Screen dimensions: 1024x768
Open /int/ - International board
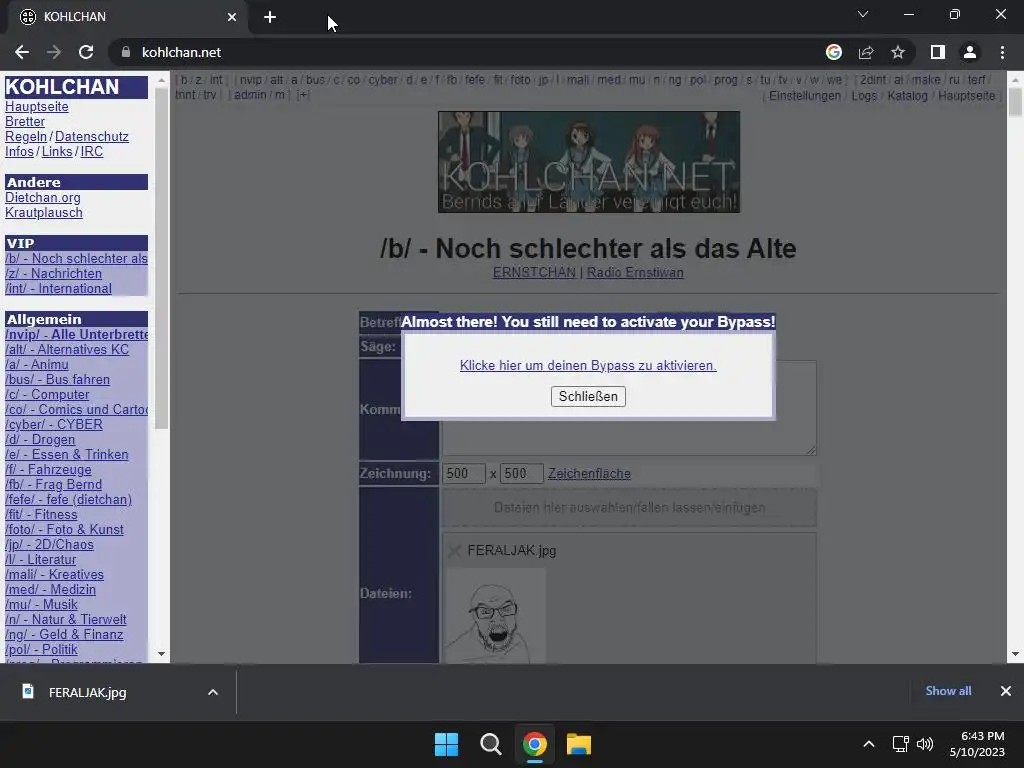pyautogui.click(x=58, y=289)
